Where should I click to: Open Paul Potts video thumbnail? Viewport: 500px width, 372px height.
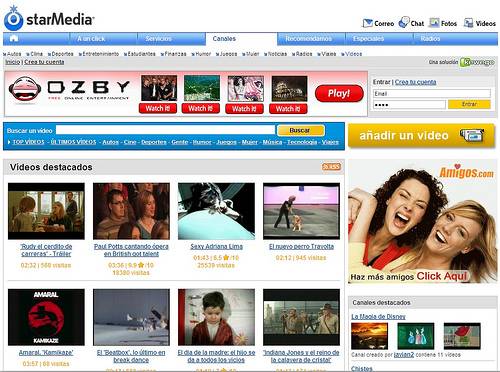[x=131, y=211]
